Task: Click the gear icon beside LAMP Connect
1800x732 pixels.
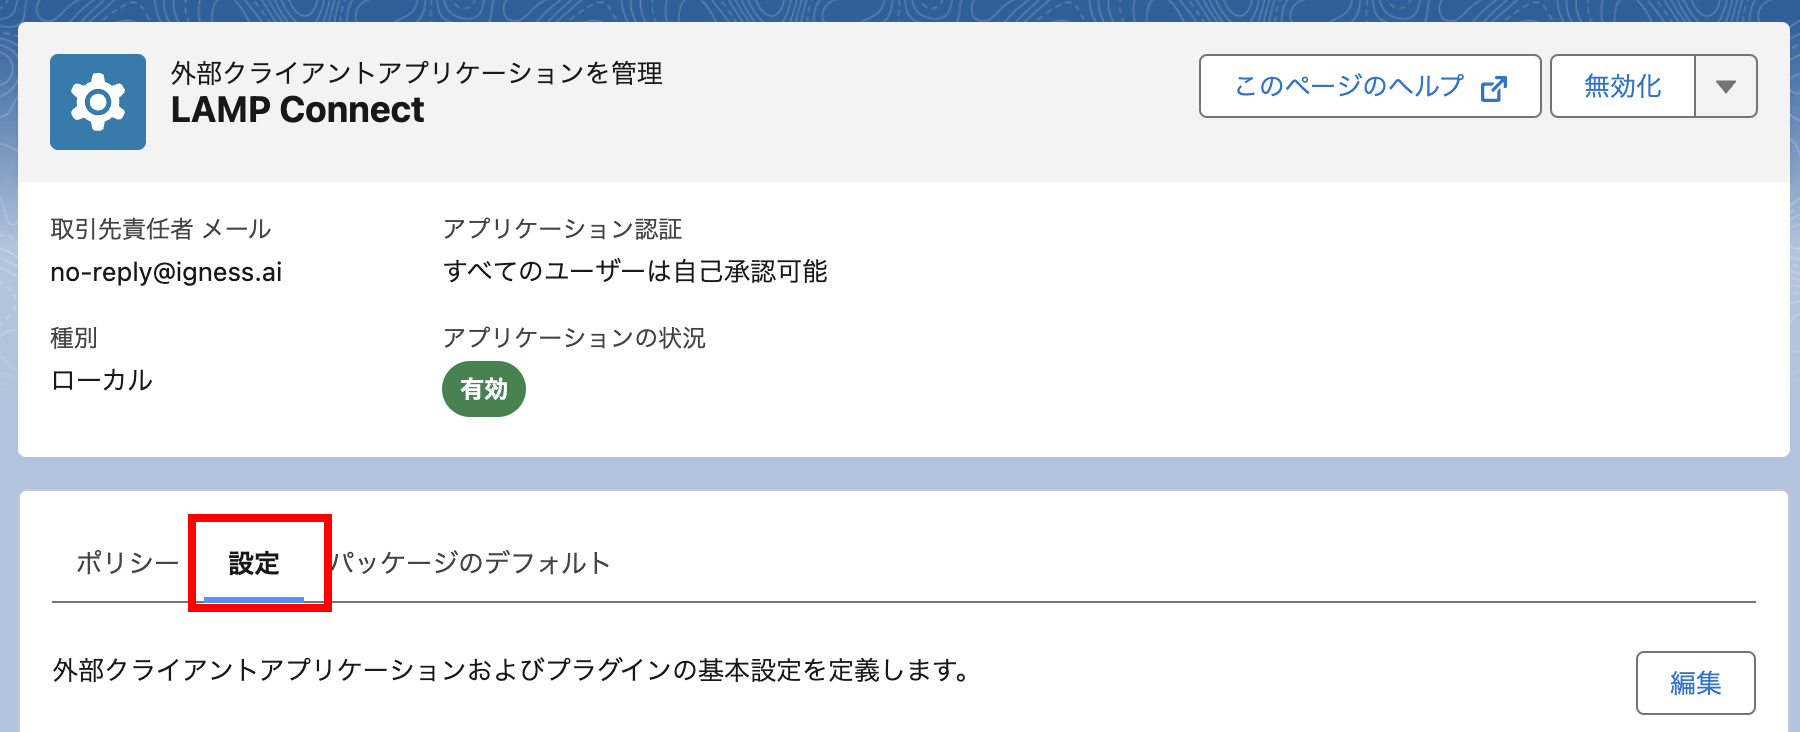Action: click(x=98, y=102)
